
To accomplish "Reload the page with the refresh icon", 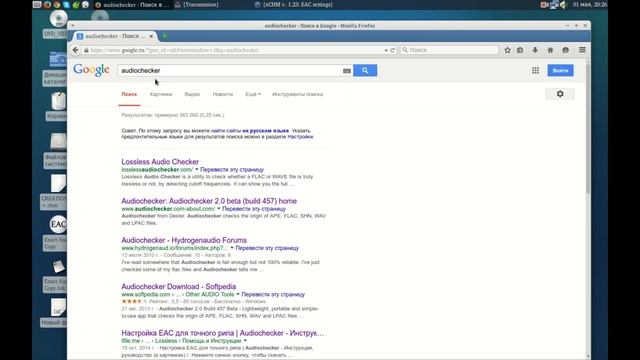I will pos(393,50).
